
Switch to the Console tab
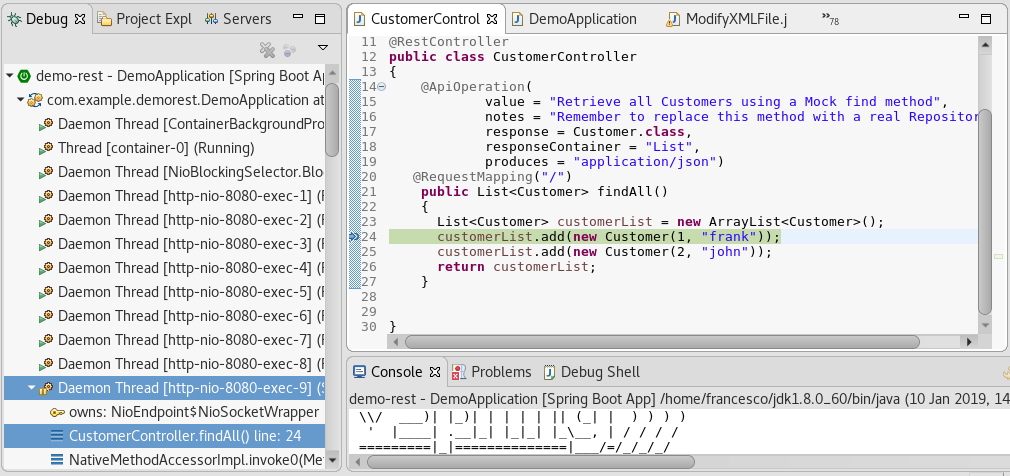[x=395, y=372]
